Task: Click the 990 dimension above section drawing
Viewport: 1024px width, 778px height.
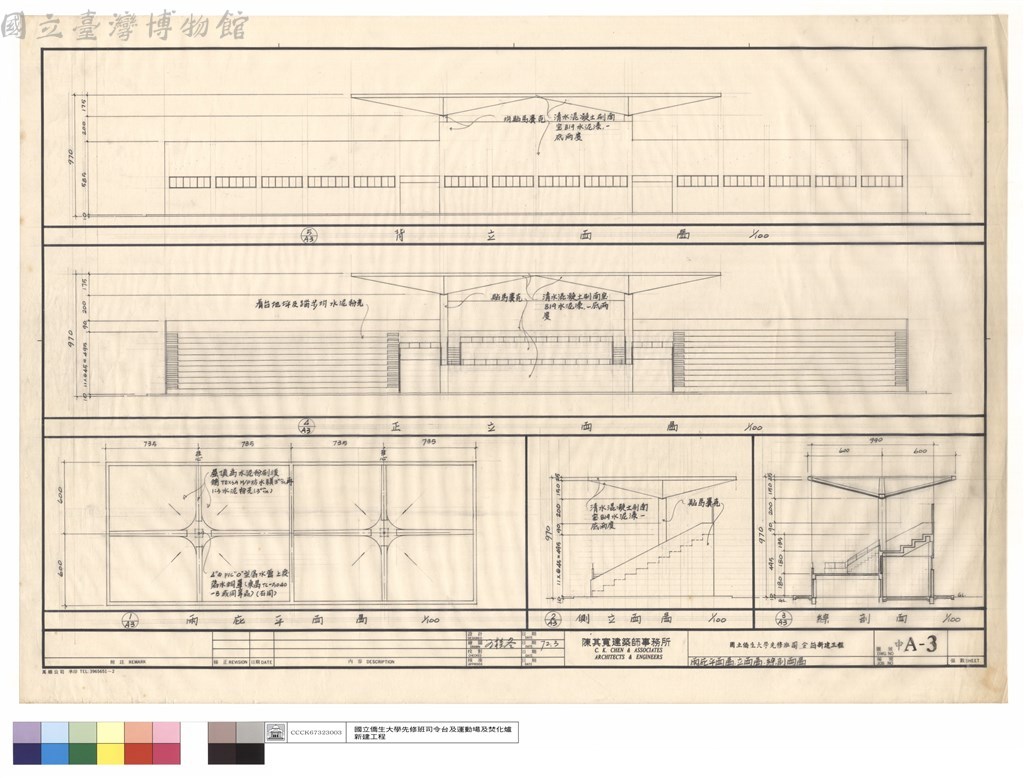Action: [875, 440]
